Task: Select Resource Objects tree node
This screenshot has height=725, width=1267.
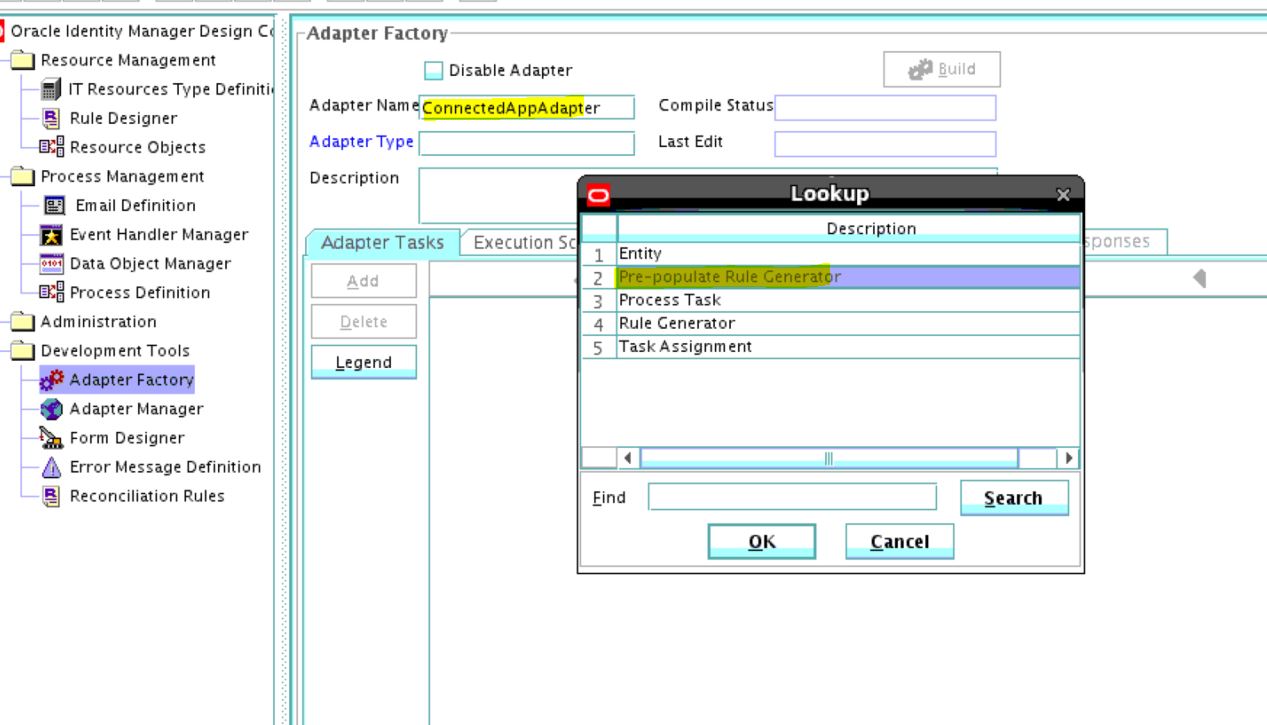Action: coord(137,147)
